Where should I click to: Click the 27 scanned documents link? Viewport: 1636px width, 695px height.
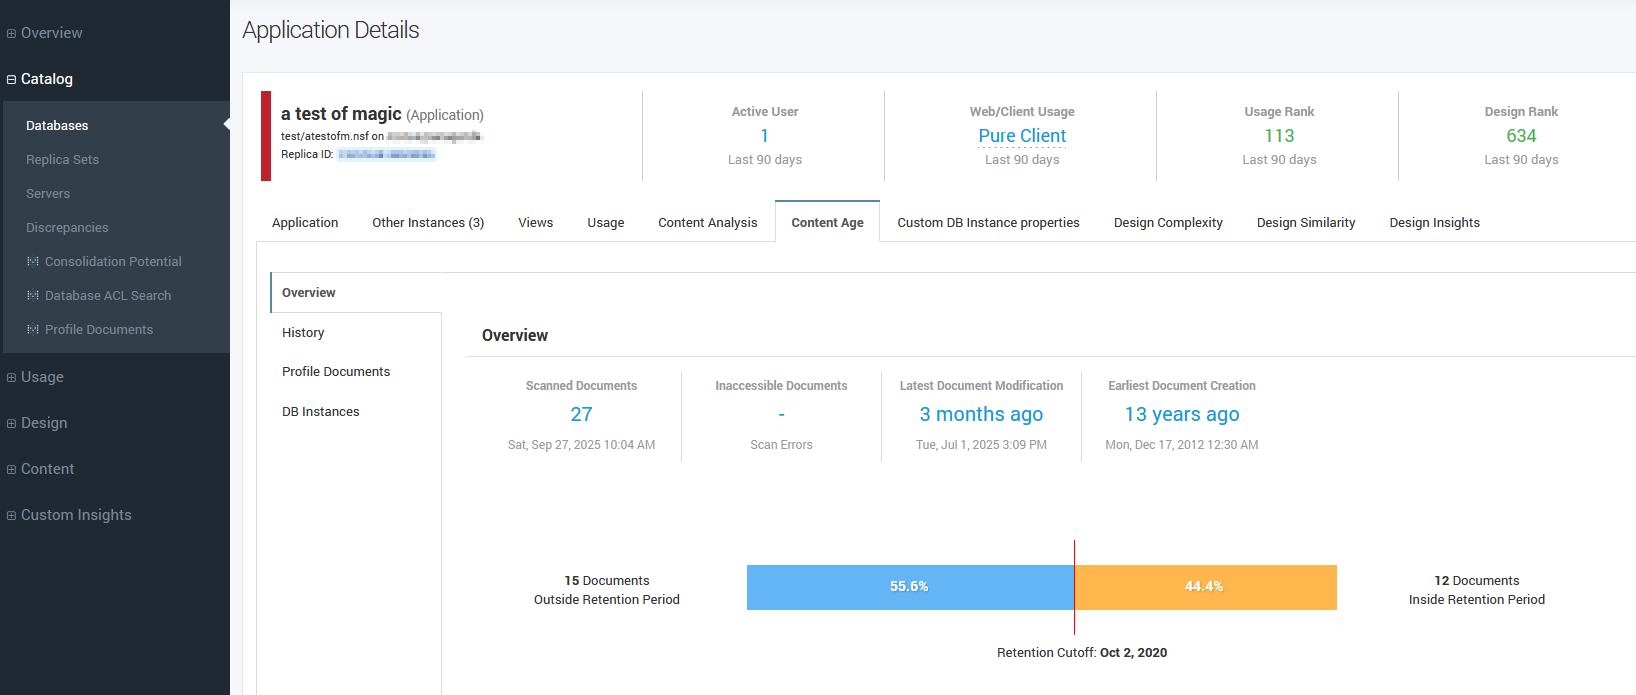coord(581,414)
